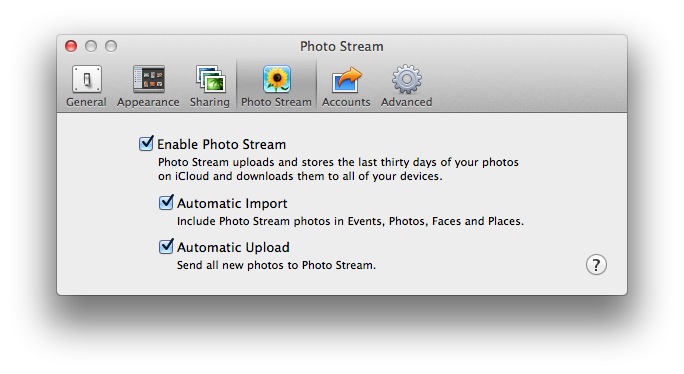Choose the Accounts tab label
This screenshot has height=374, width=684.
pyautogui.click(x=346, y=102)
